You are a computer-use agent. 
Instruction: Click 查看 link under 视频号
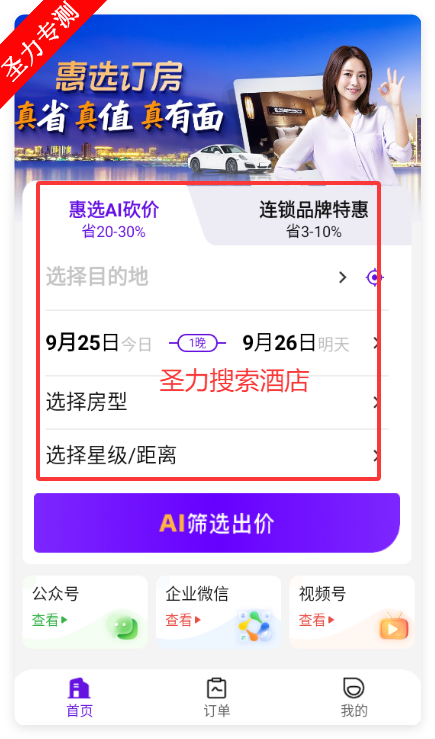click(317, 620)
